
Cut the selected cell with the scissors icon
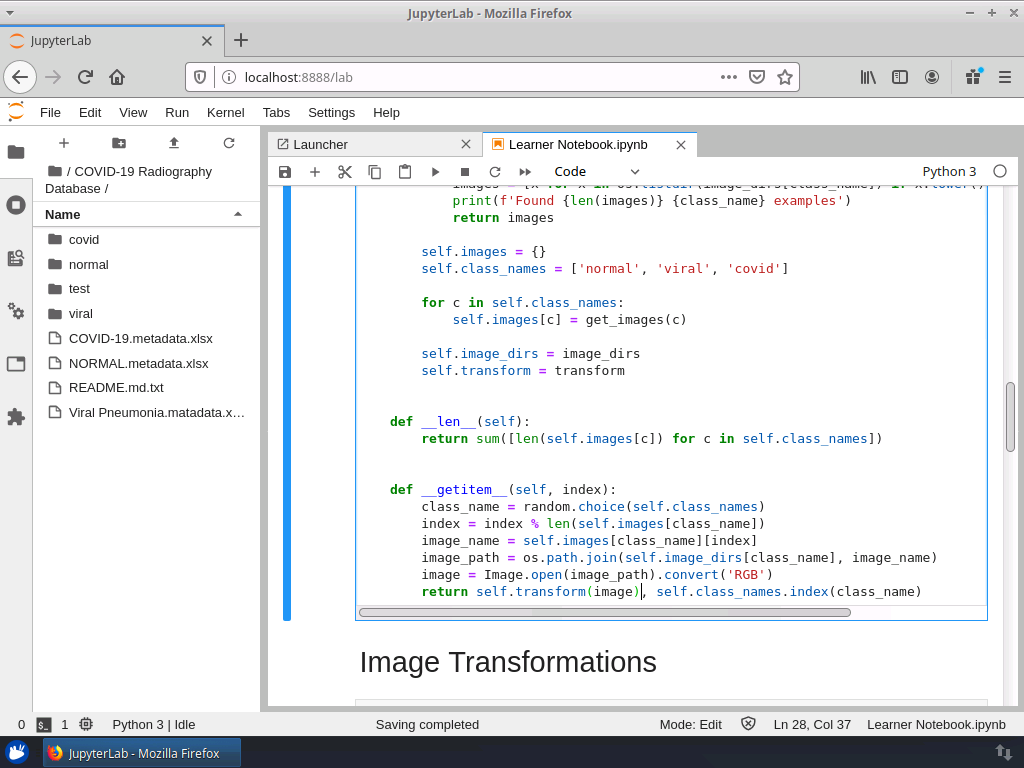[x=345, y=172]
